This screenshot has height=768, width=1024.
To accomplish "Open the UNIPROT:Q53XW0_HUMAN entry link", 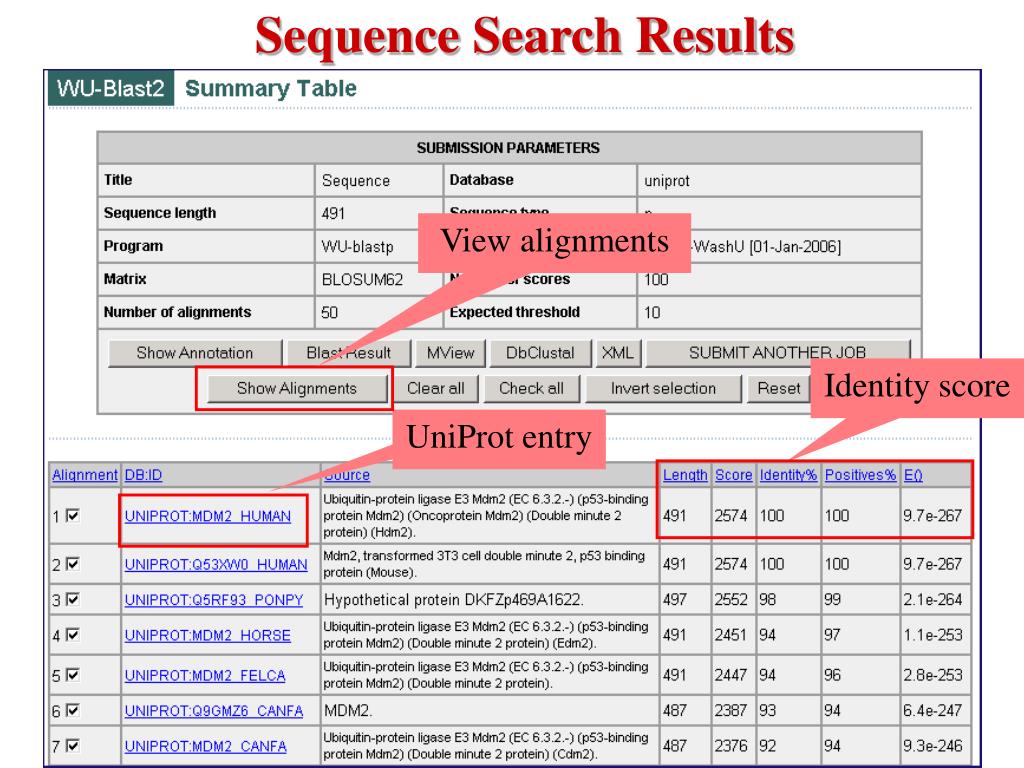I will point(216,564).
